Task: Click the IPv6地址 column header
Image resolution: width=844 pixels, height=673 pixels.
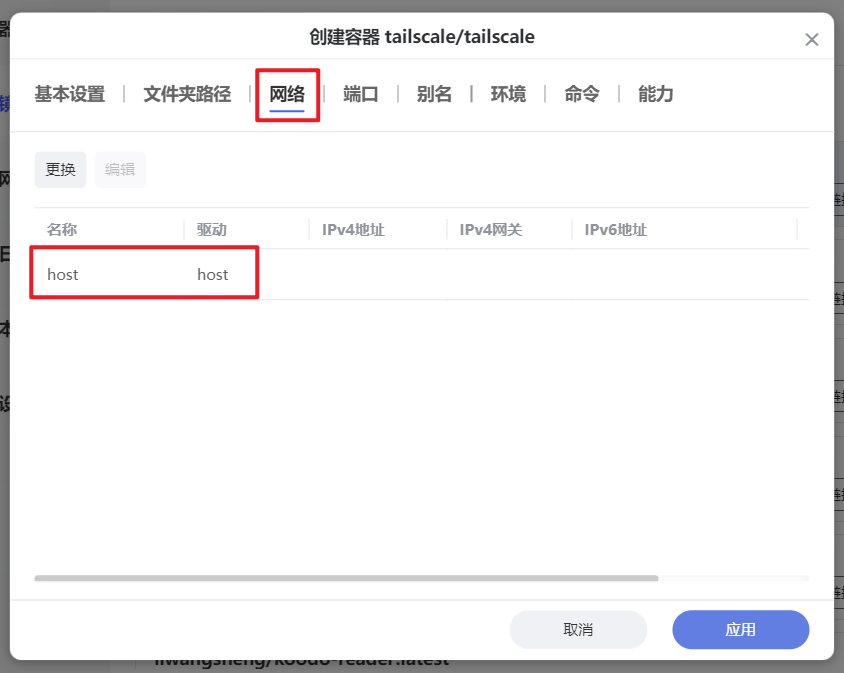Action: point(616,229)
